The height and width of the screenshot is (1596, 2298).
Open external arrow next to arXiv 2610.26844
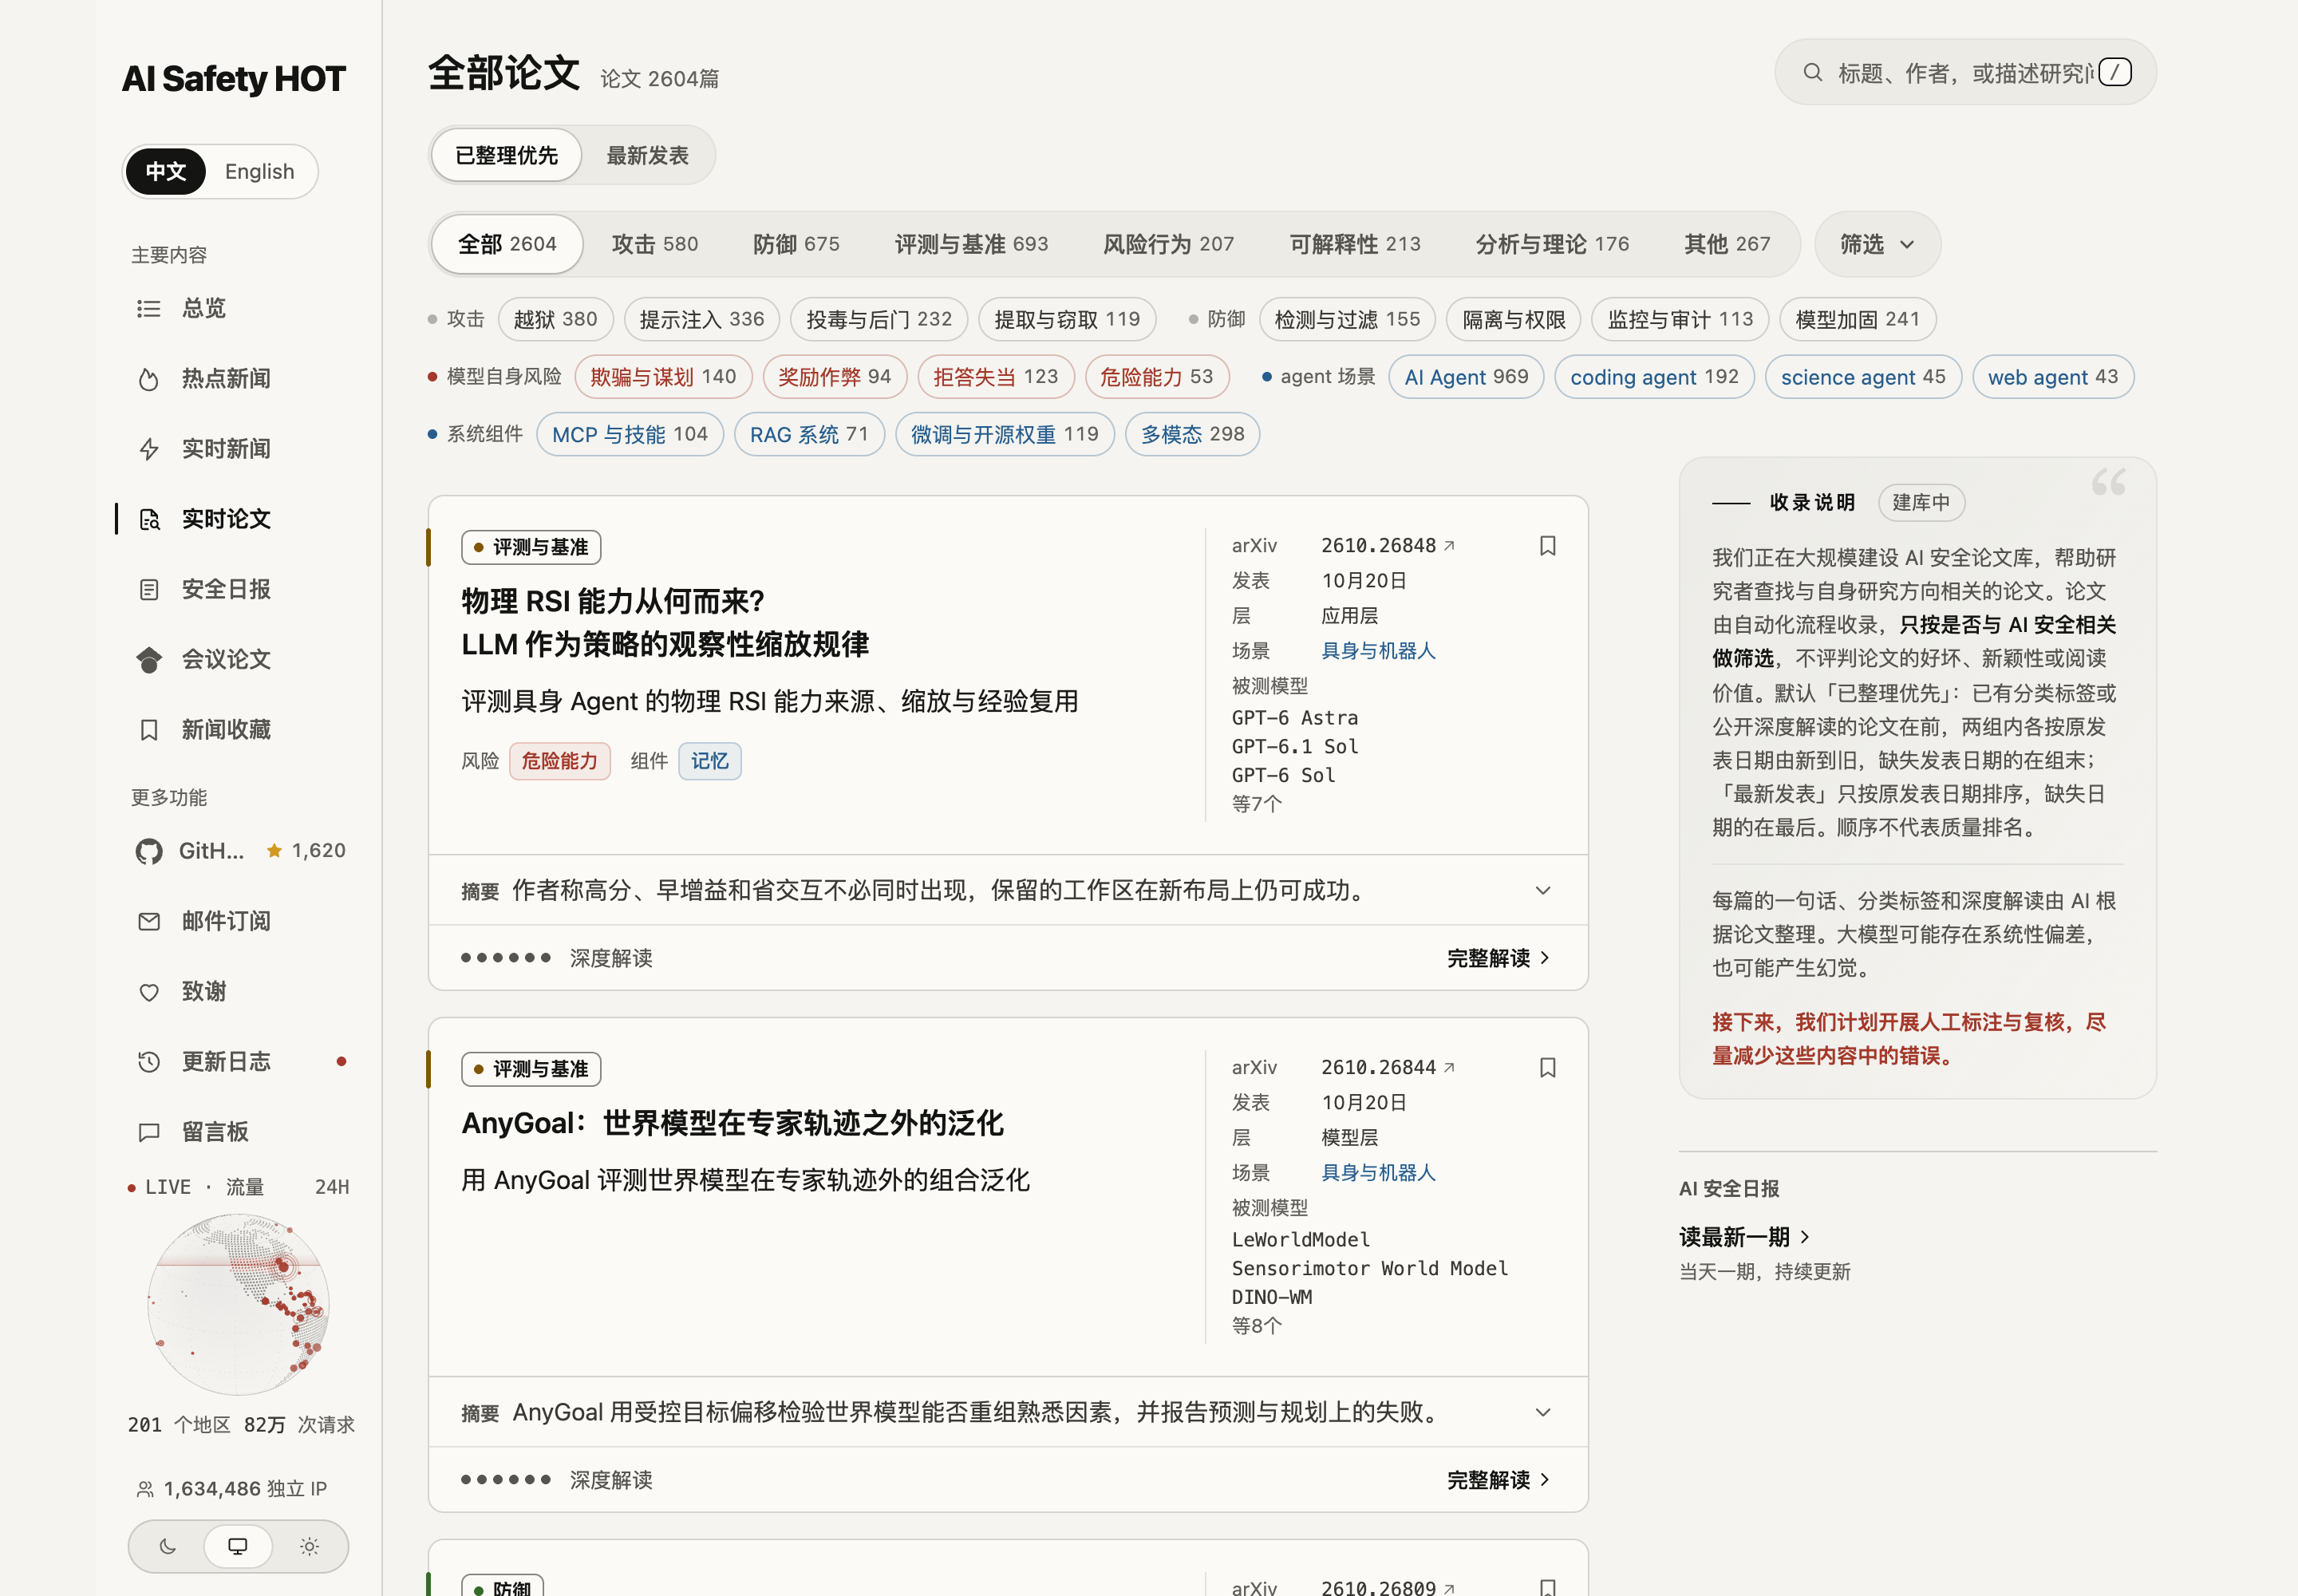(x=1449, y=1068)
